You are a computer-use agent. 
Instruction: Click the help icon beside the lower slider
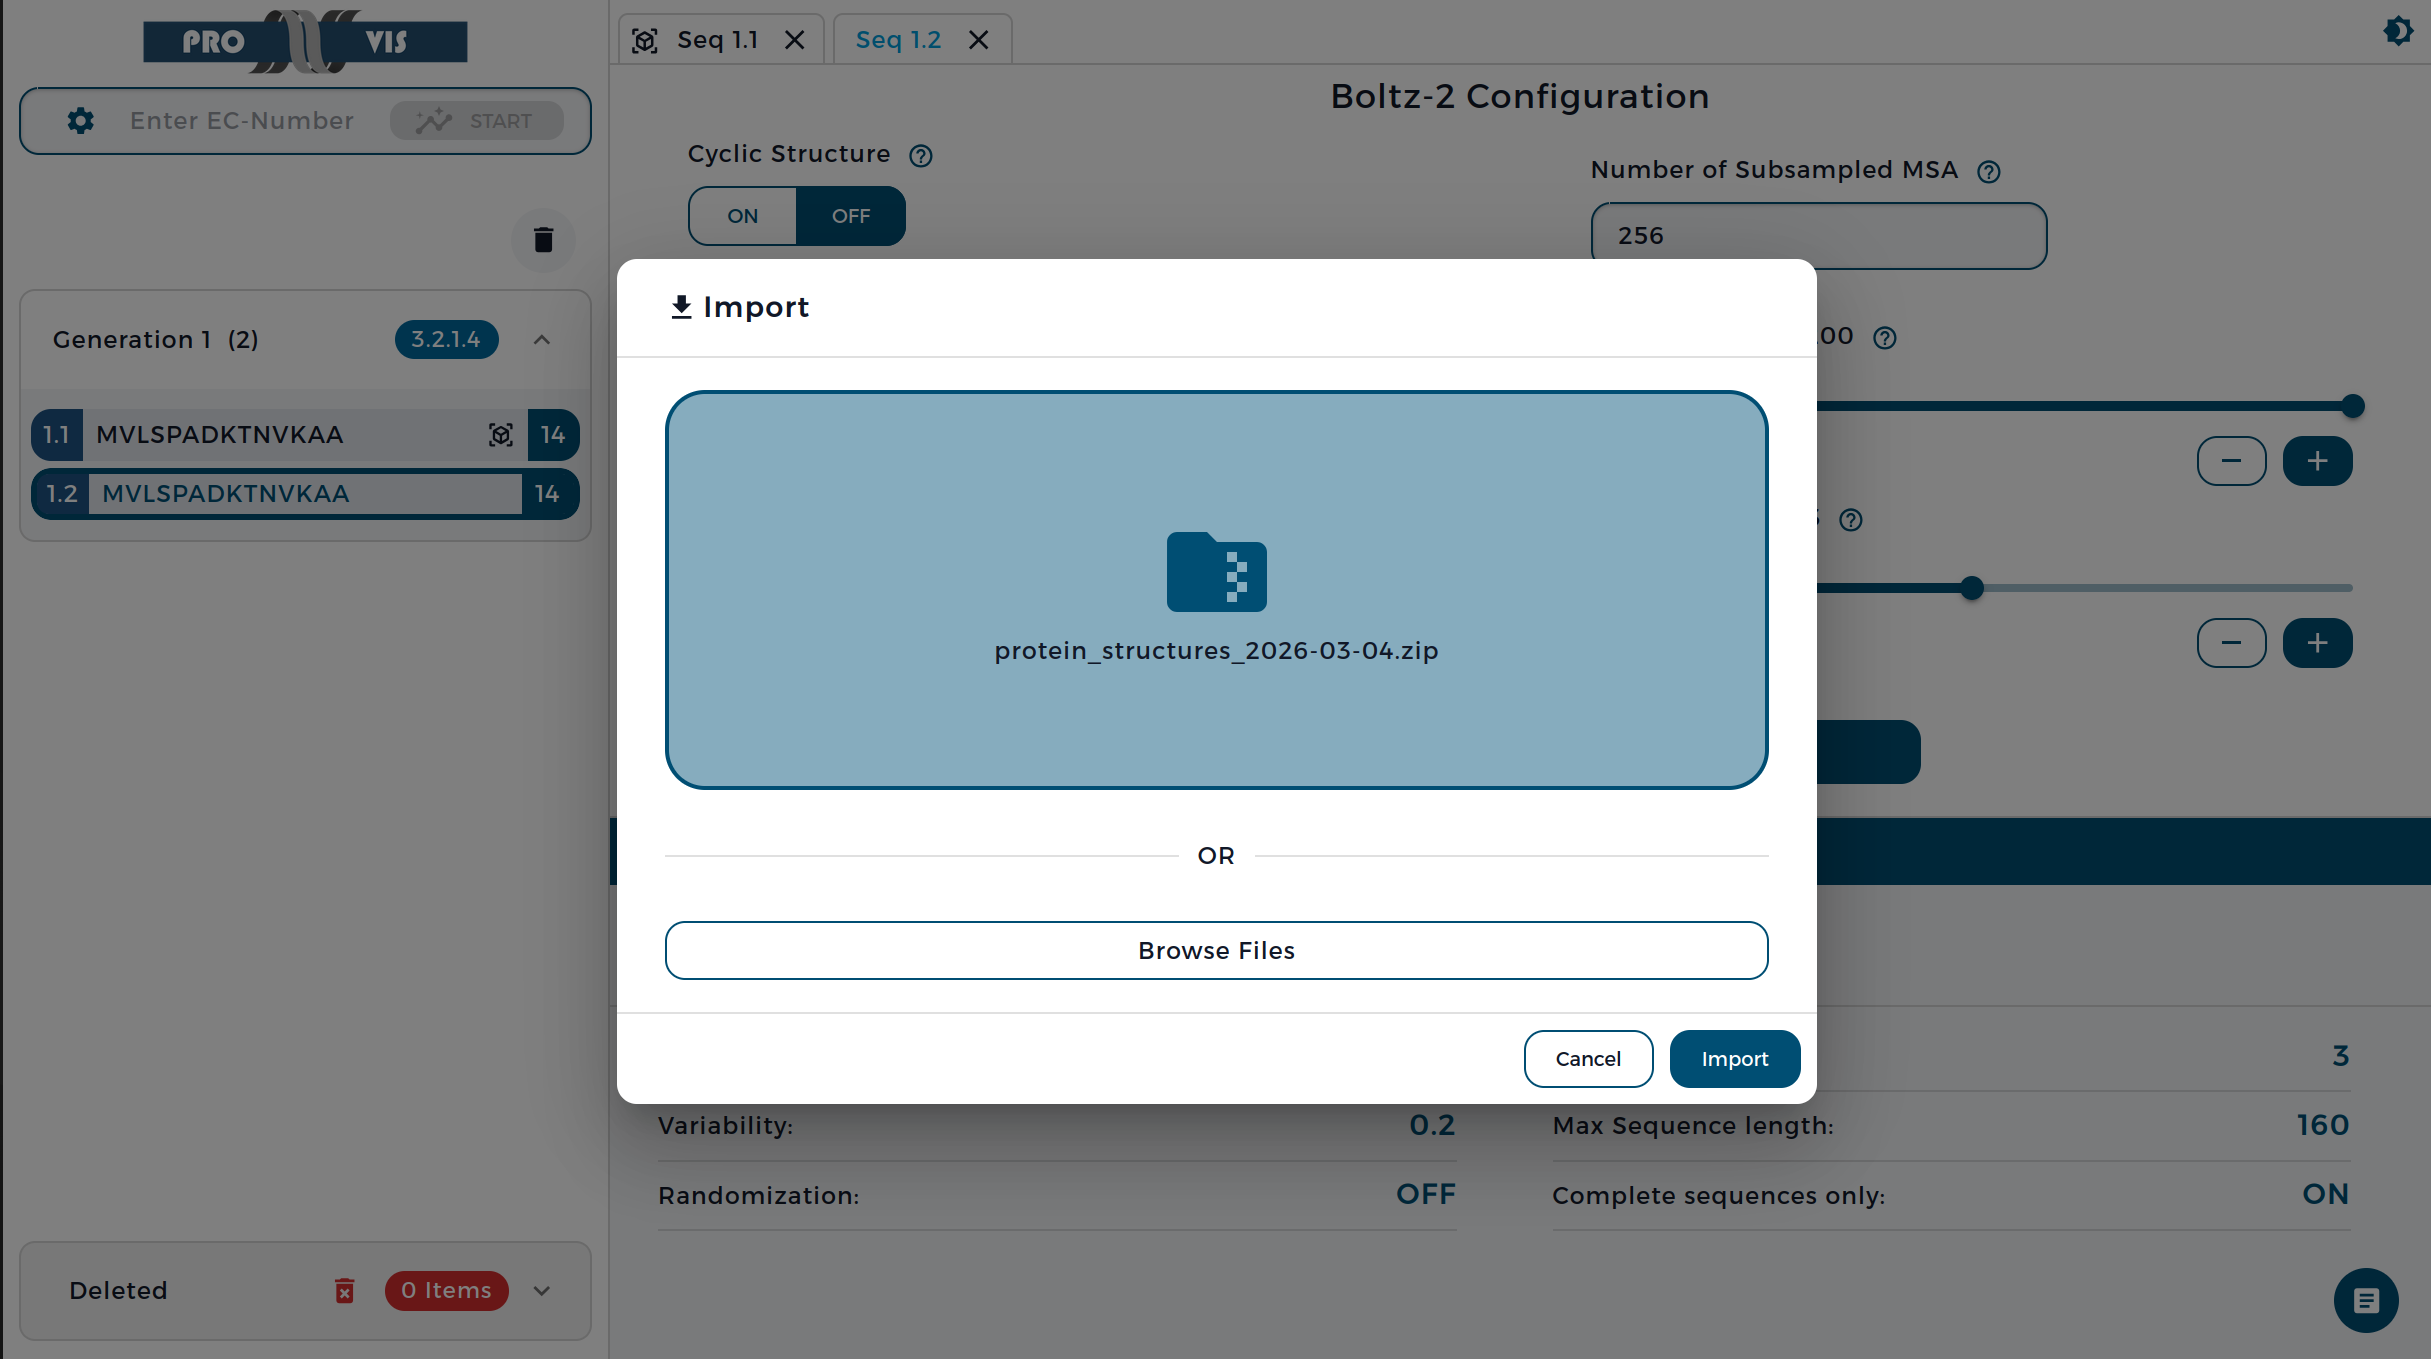point(1850,520)
